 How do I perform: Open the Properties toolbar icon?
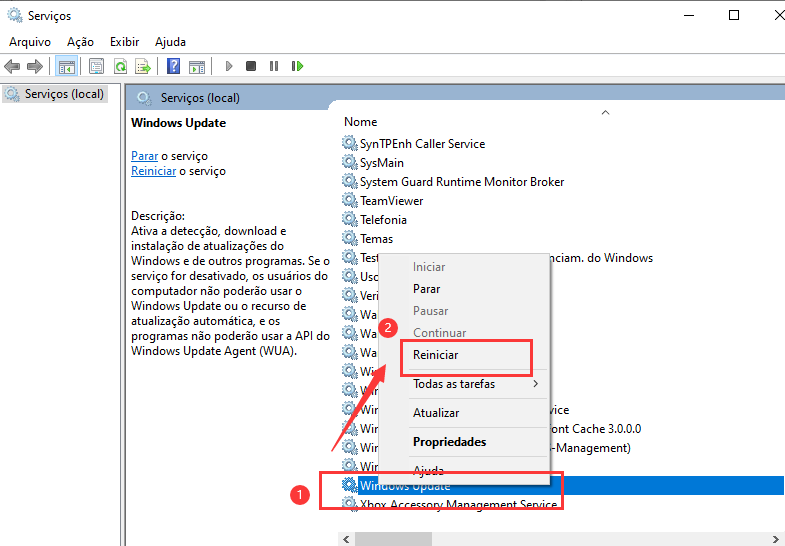(96, 66)
